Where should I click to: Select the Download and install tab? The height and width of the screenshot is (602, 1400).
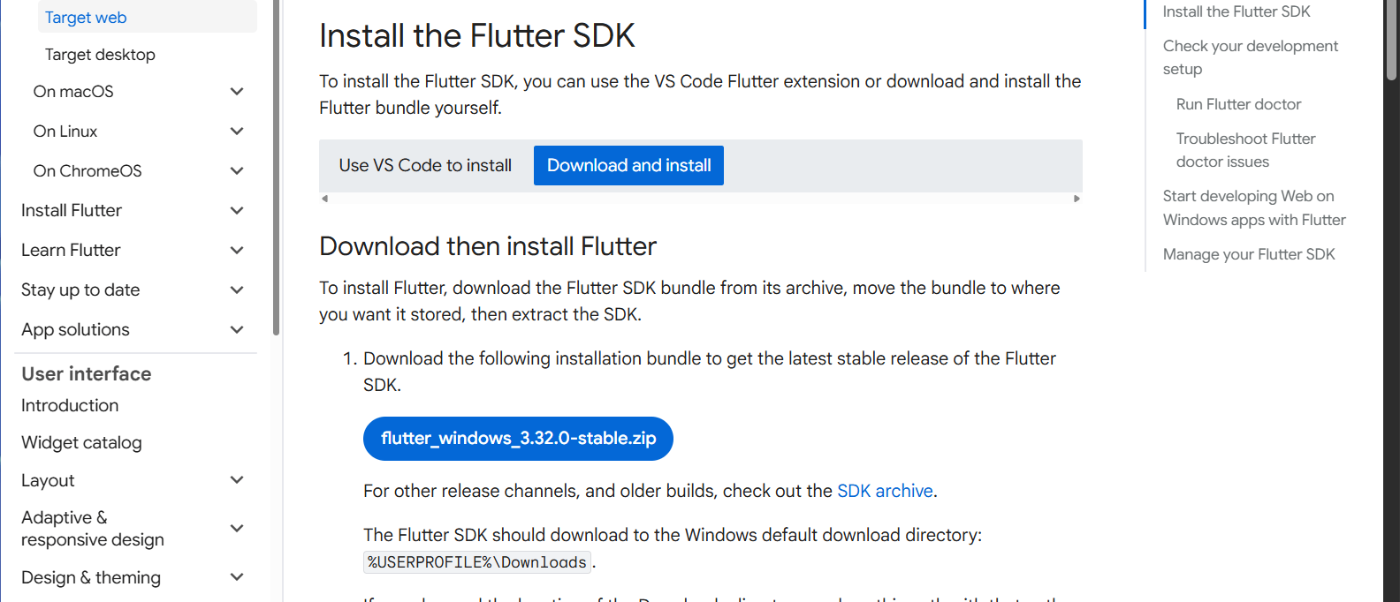coord(629,165)
